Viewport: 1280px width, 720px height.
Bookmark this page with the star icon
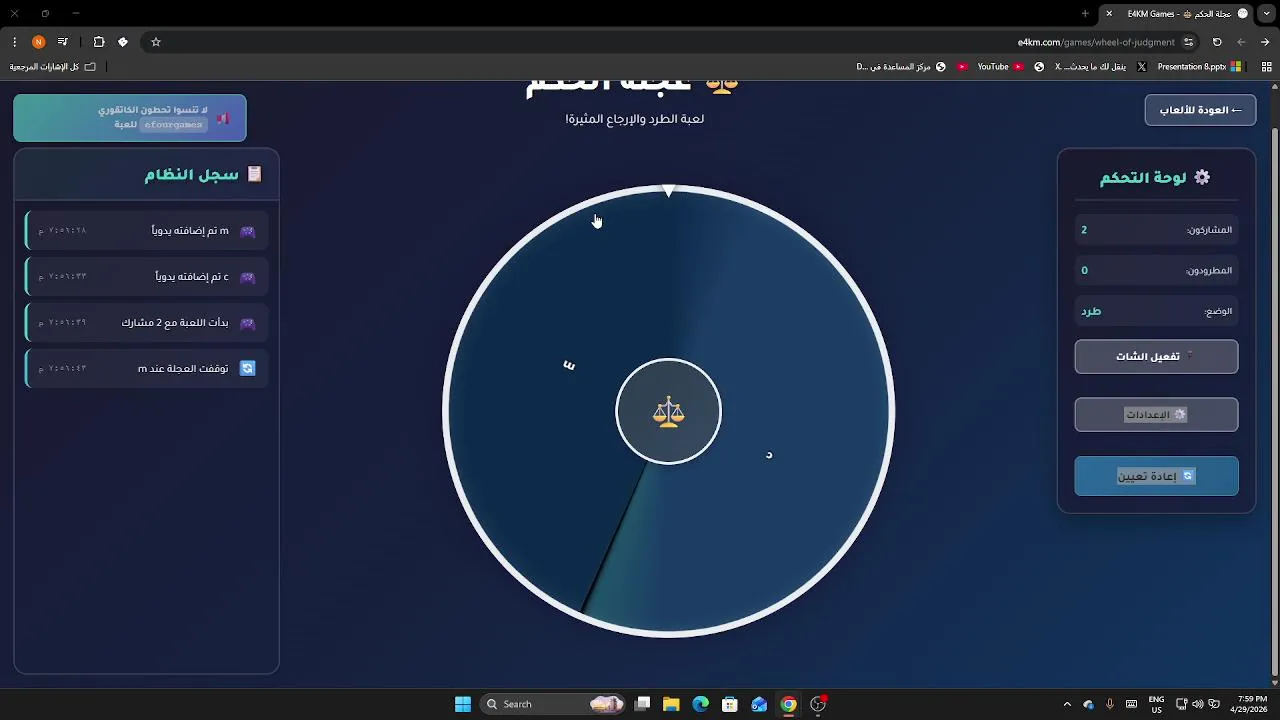[x=156, y=42]
